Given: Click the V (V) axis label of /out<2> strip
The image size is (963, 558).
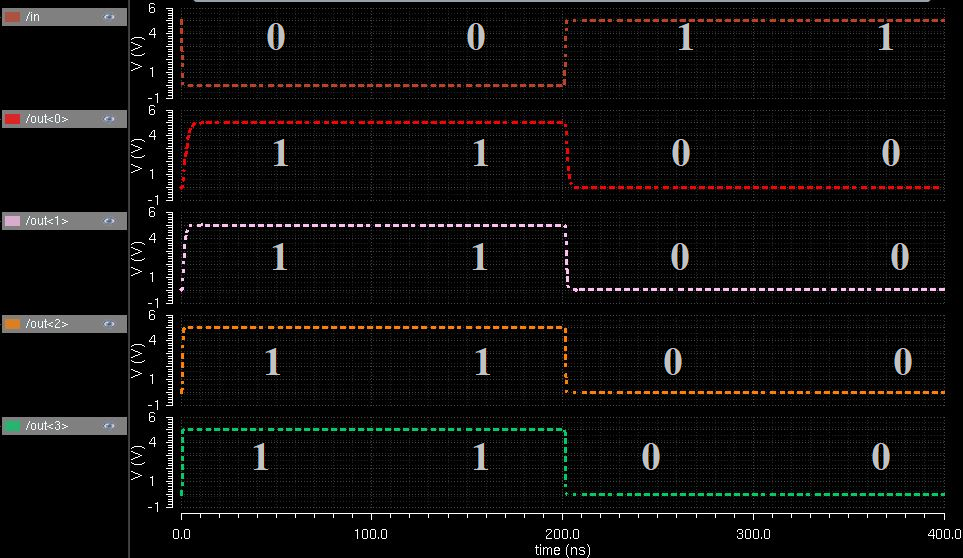Looking at the screenshot, I should [x=138, y=360].
